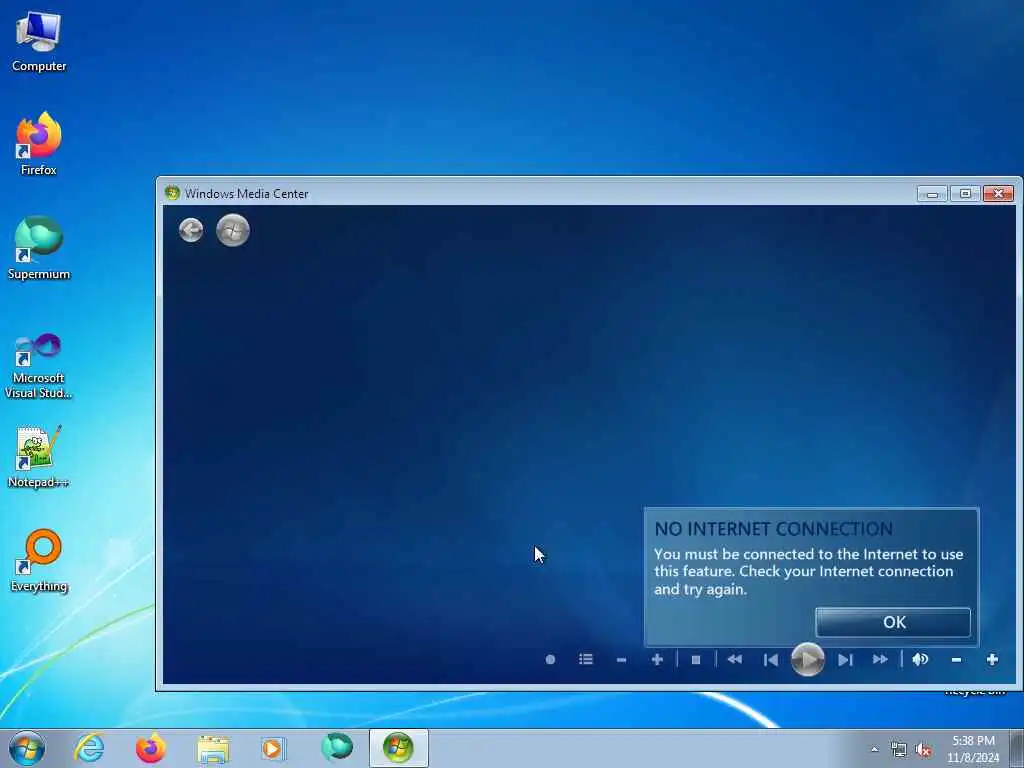The width and height of the screenshot is (1024, 768).
Task: Close the Windows Media Center window
Action: (x=998, y=194)
